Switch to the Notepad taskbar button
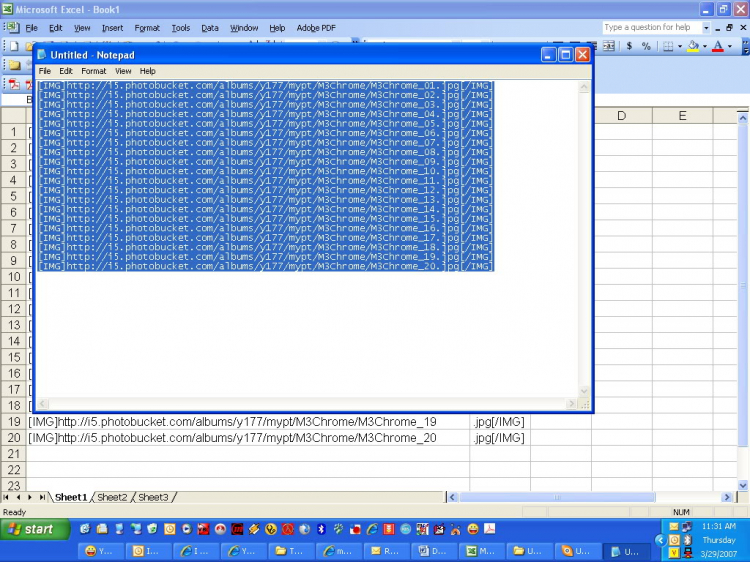 pyautogui.click(x=626, y=551)
